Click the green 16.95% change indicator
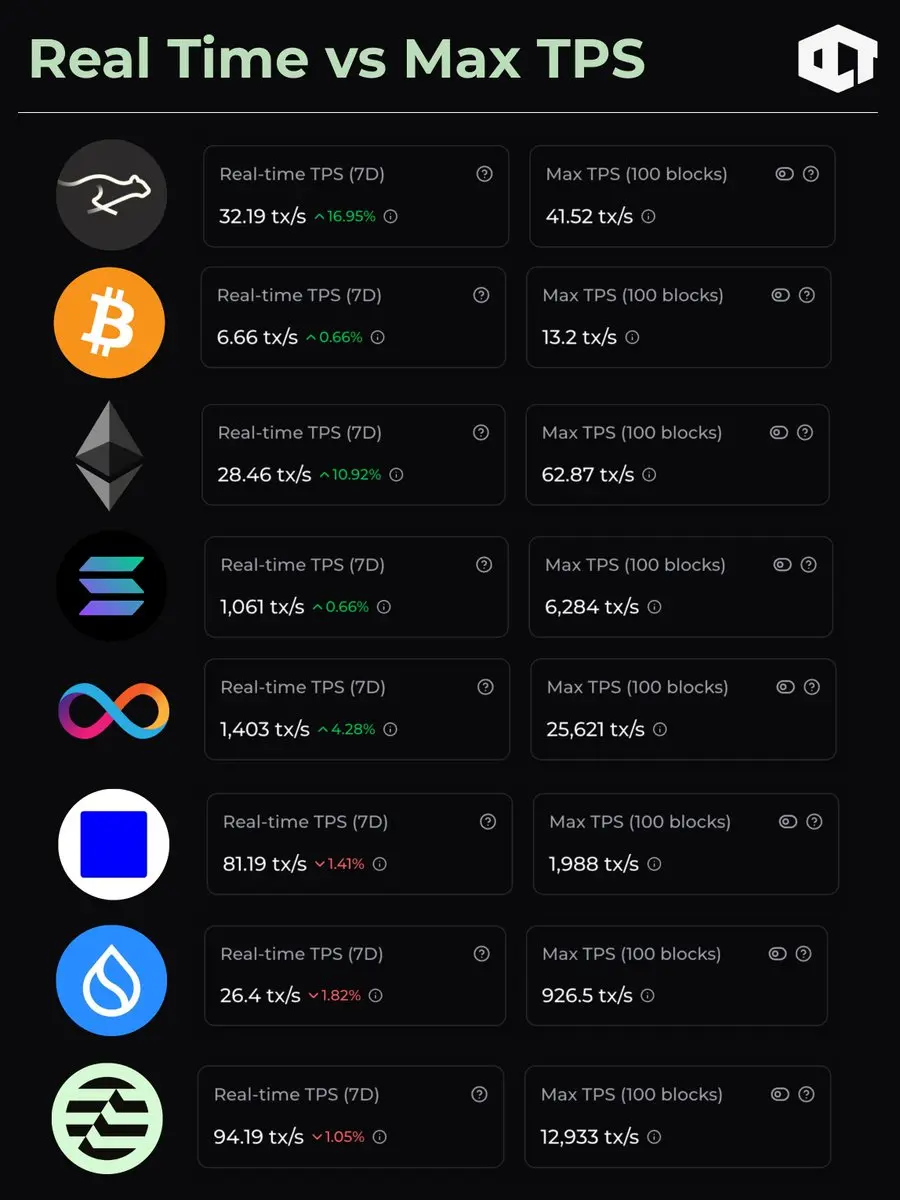Image resolution: width=900 pixels, height=1200 pixels. (345, 216)
